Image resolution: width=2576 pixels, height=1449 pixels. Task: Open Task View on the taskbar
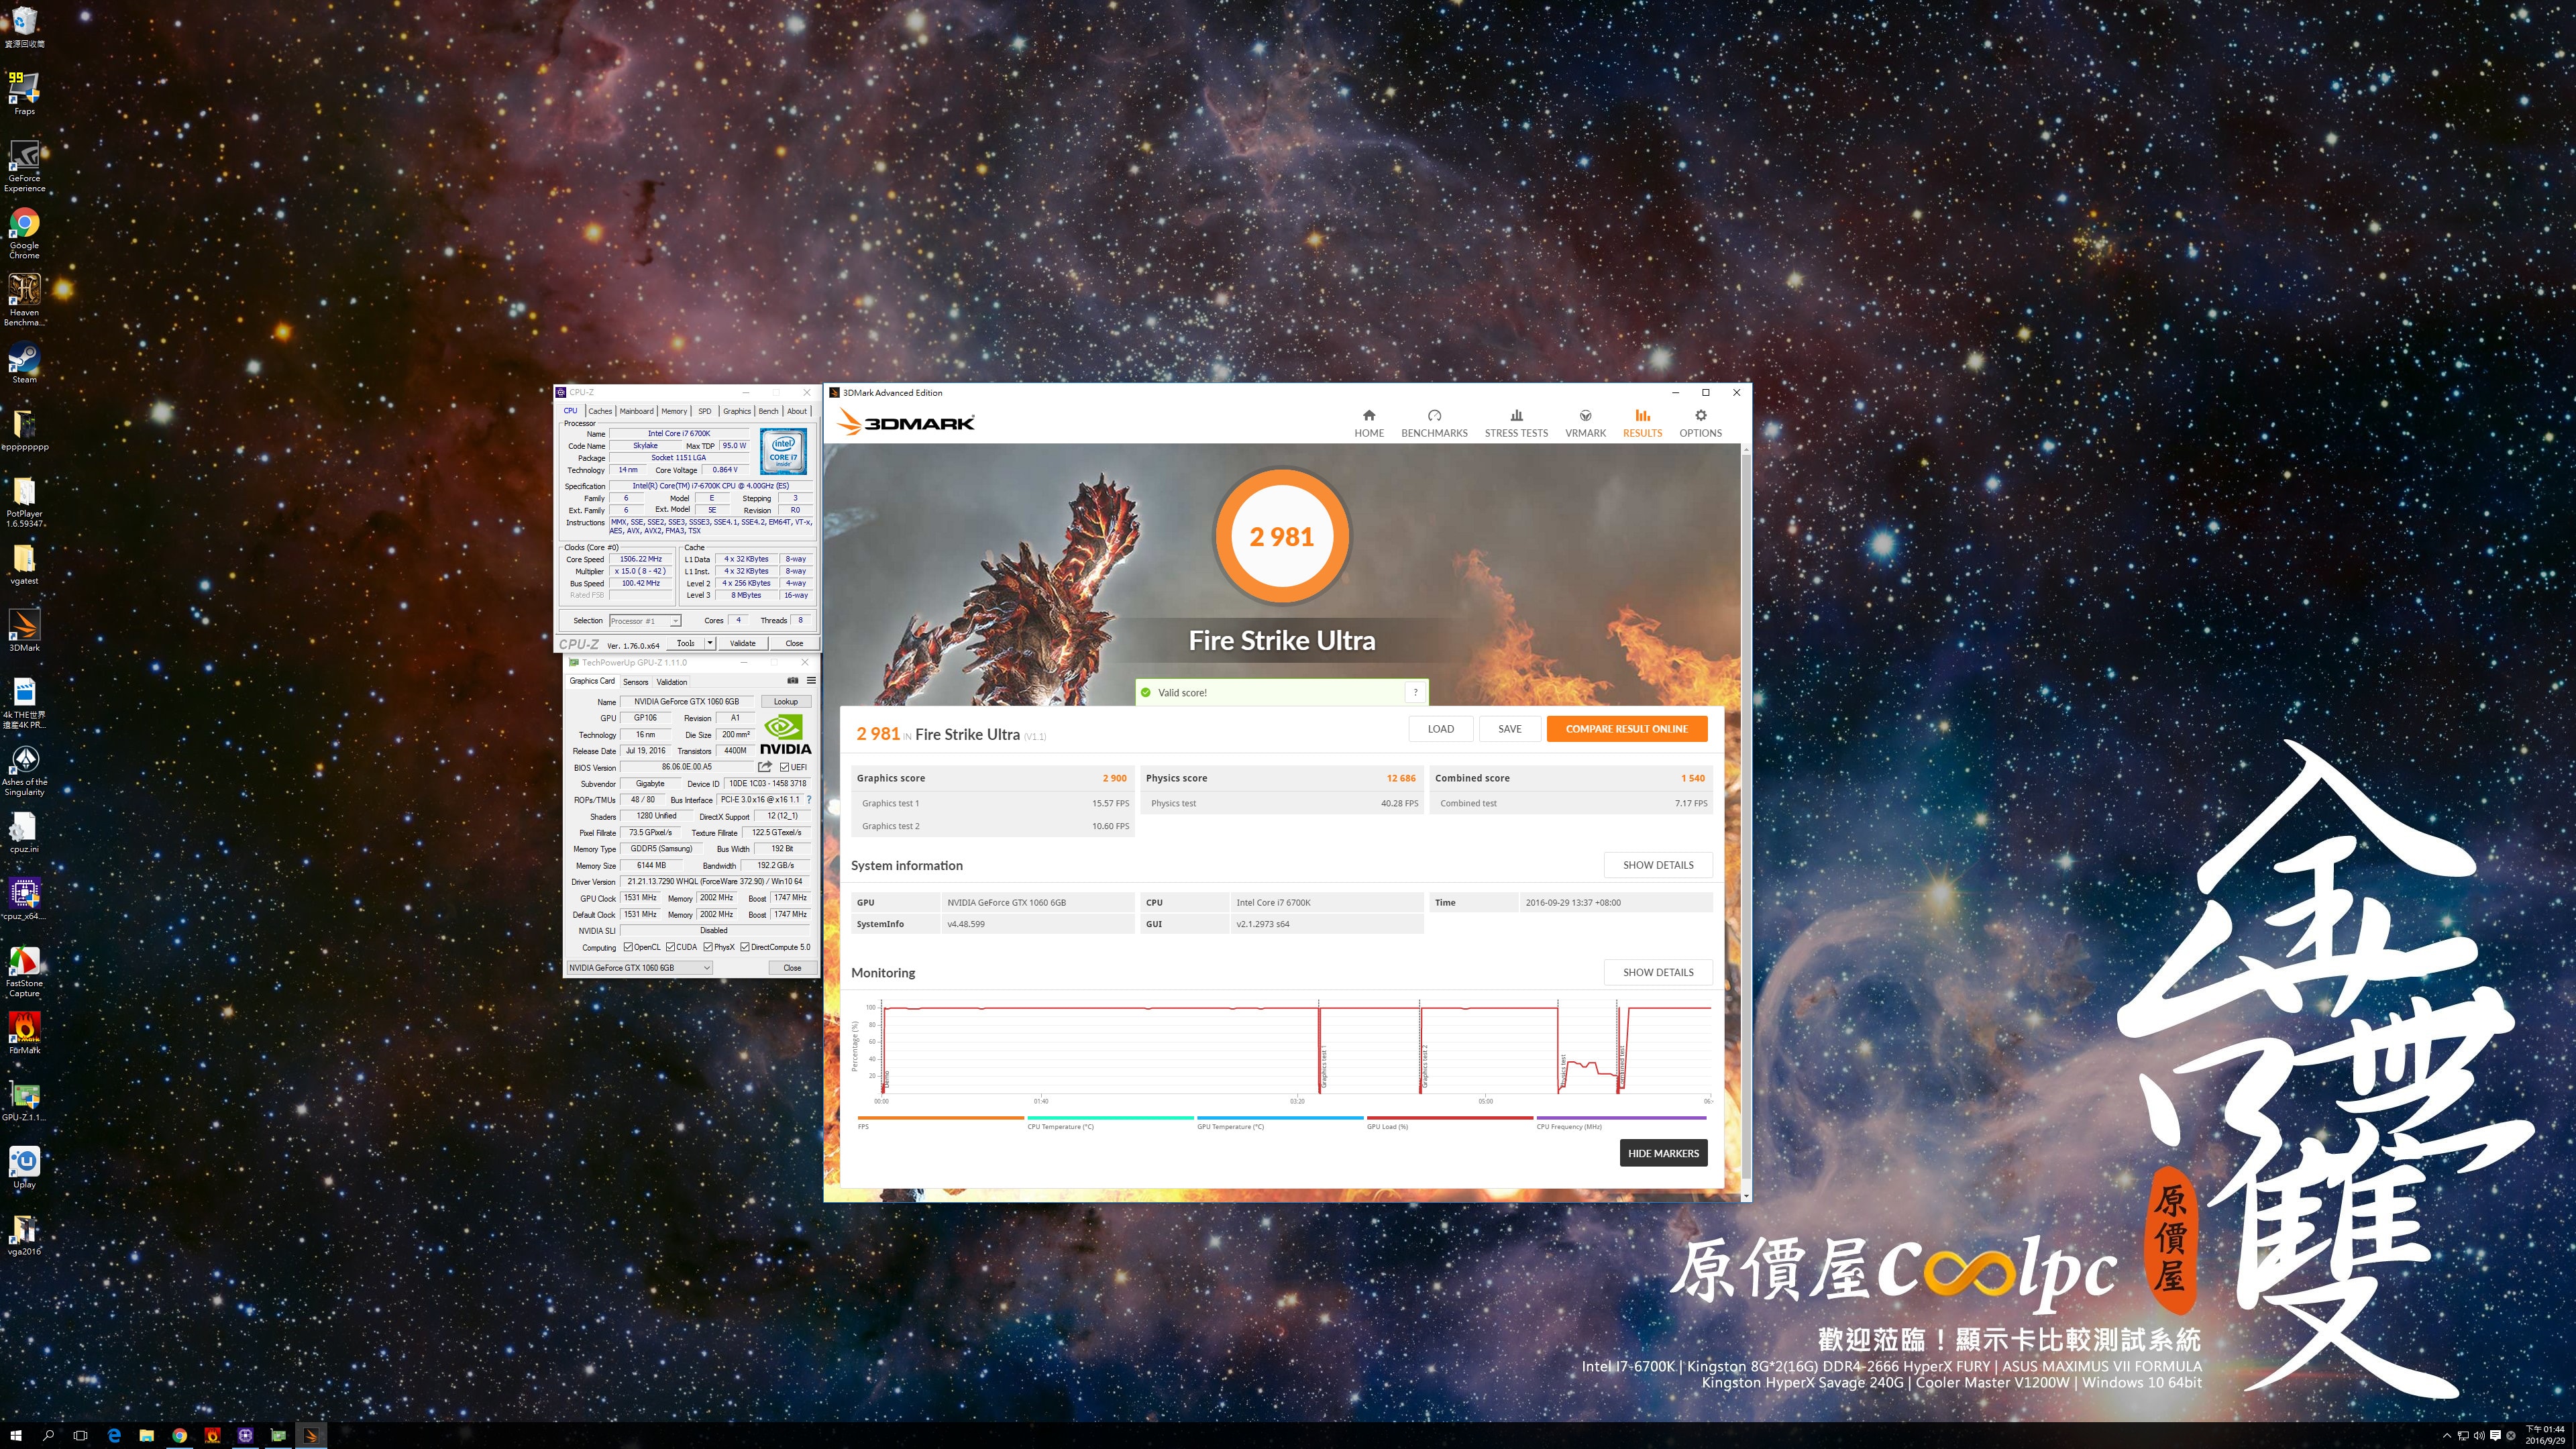[x=81, y=1435]
